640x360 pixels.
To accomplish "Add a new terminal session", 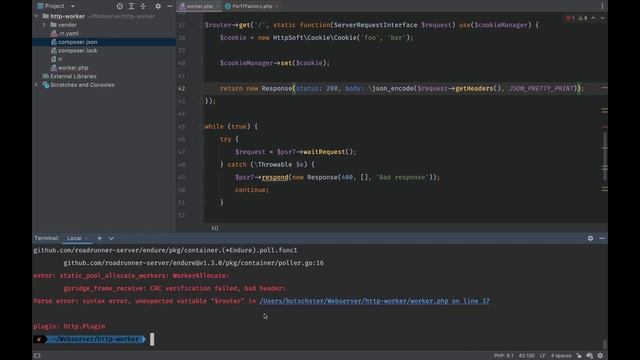I will [x=99, y=238].
